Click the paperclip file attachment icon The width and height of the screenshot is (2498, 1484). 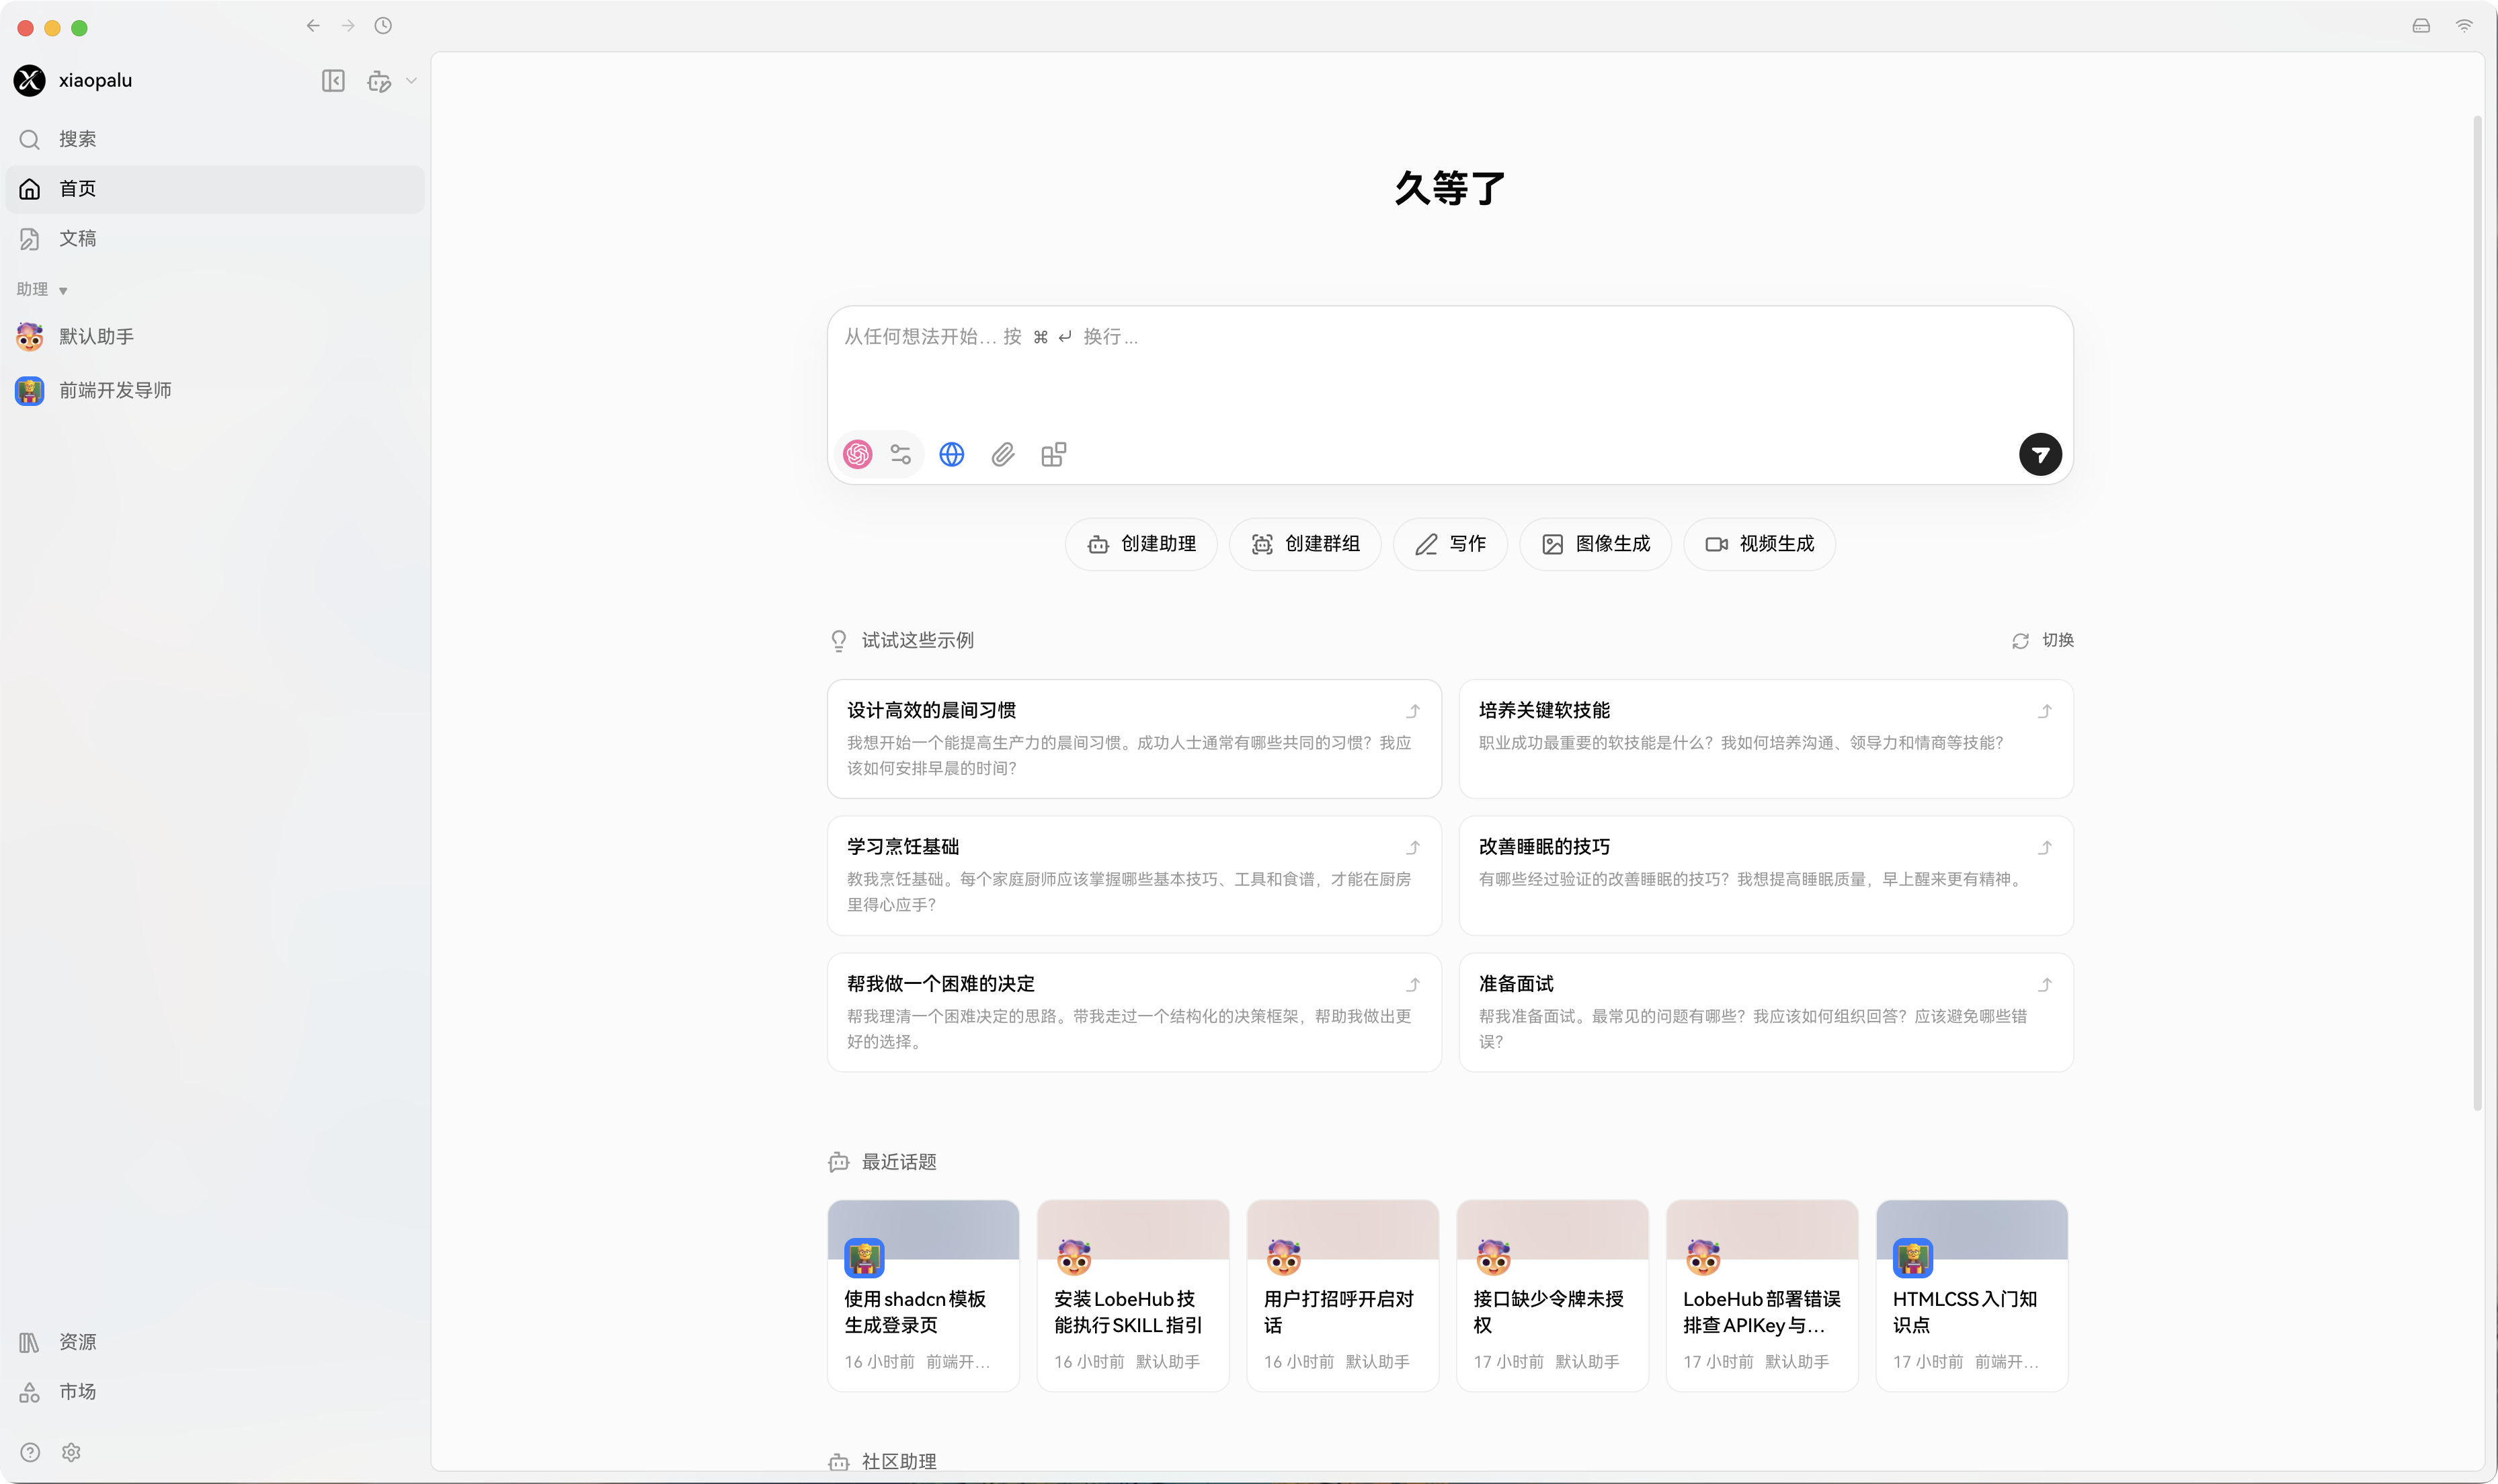tap(1003, 455)
